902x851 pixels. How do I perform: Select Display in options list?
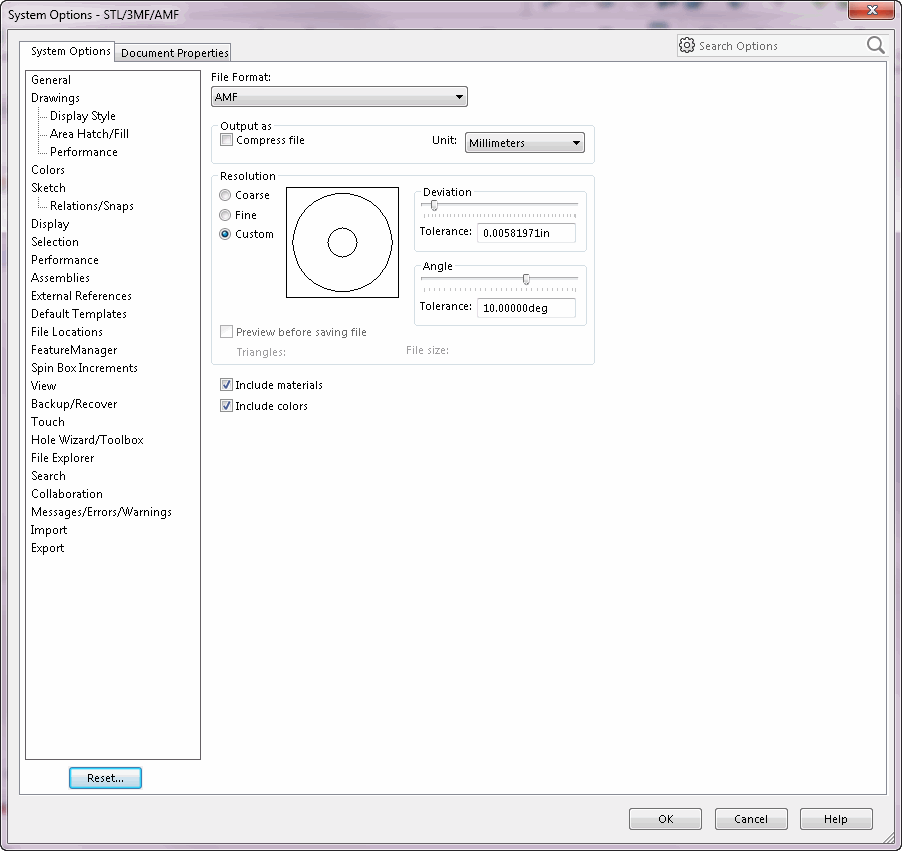click(50, 224)
